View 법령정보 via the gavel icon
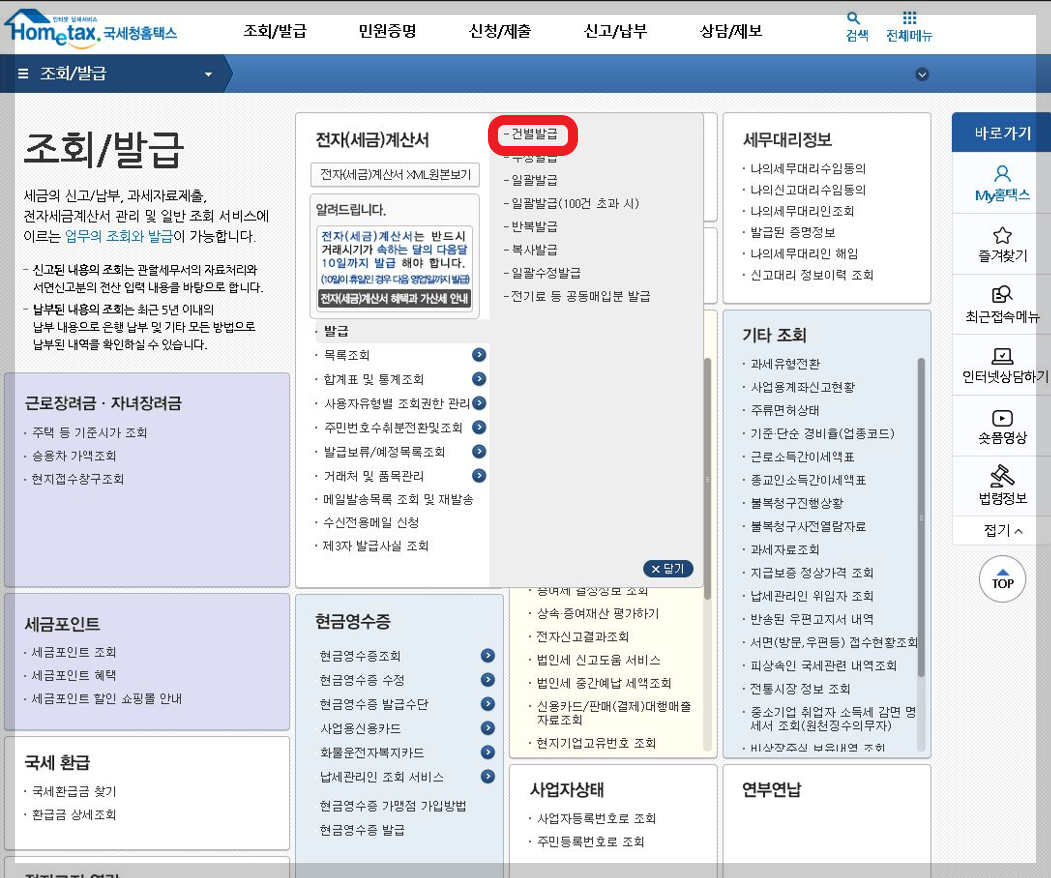The height and width of the screenshot is (878, 1051). pyautogui.click(x=1001, y=478)
